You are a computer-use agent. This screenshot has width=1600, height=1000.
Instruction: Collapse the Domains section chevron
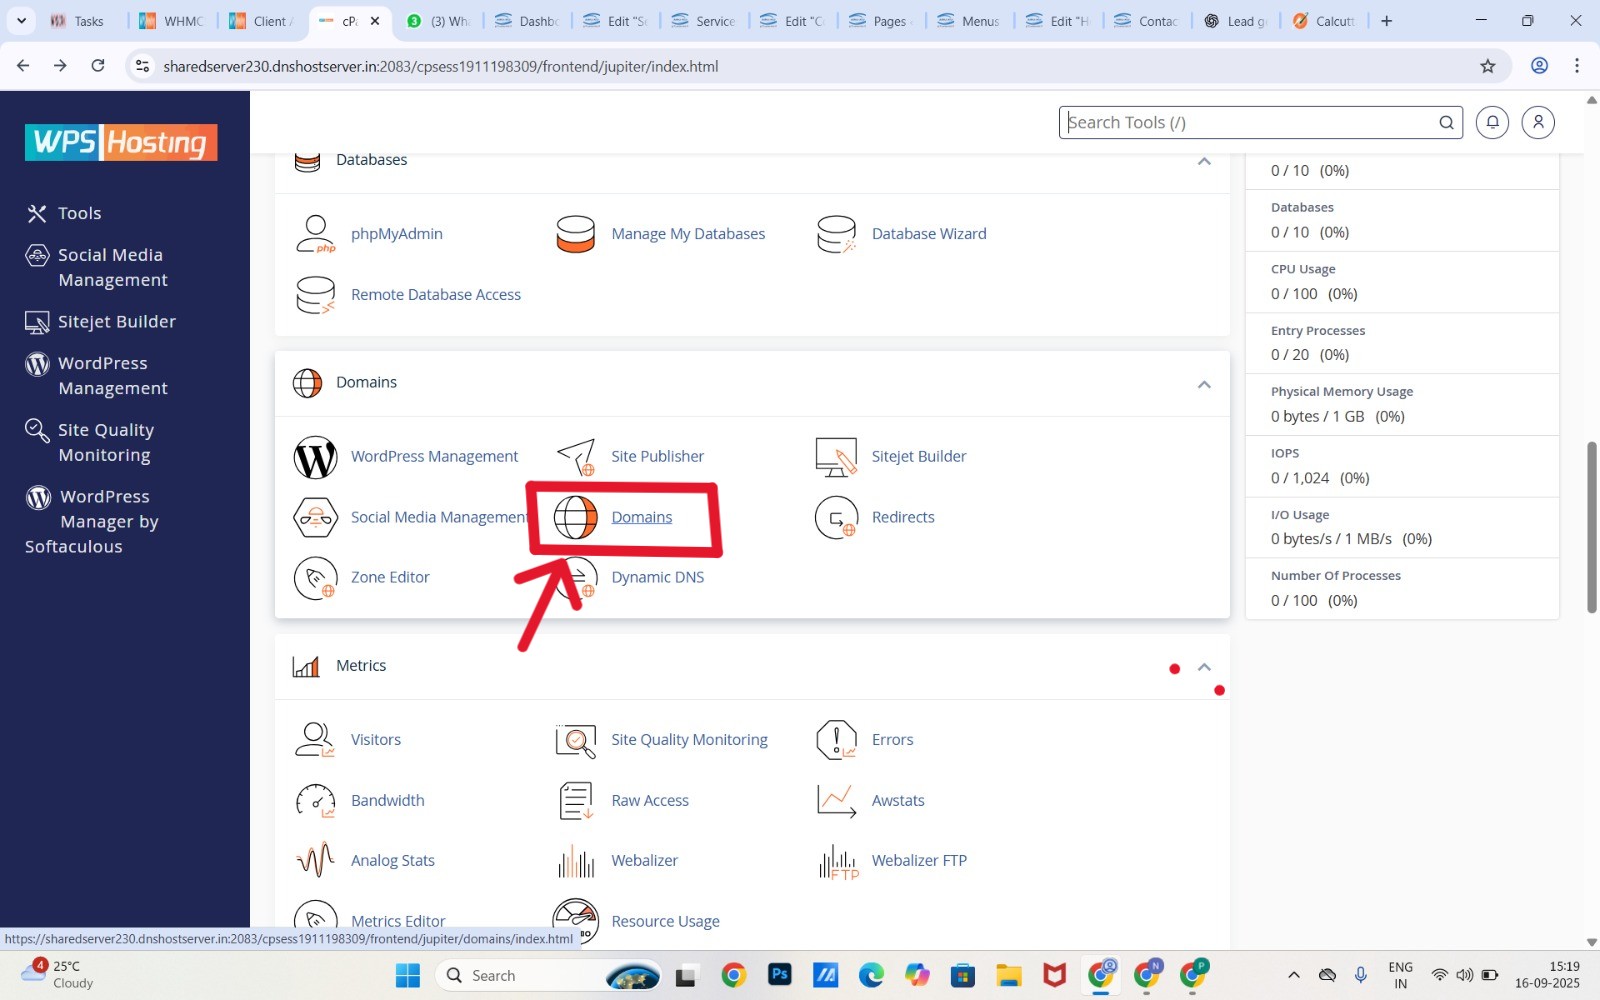(x=1204, y=384)
